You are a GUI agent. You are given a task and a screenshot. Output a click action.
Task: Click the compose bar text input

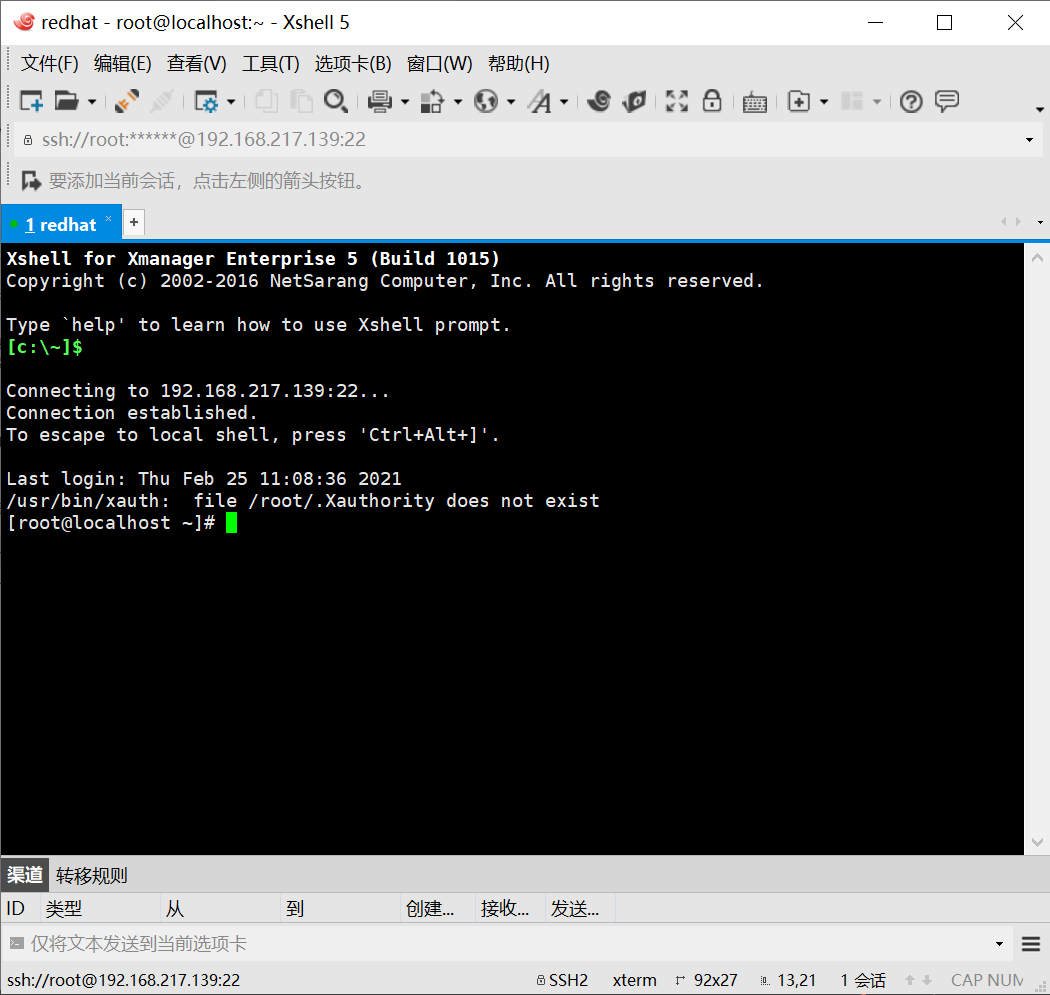pyautogui.click(x=509, y=944)
